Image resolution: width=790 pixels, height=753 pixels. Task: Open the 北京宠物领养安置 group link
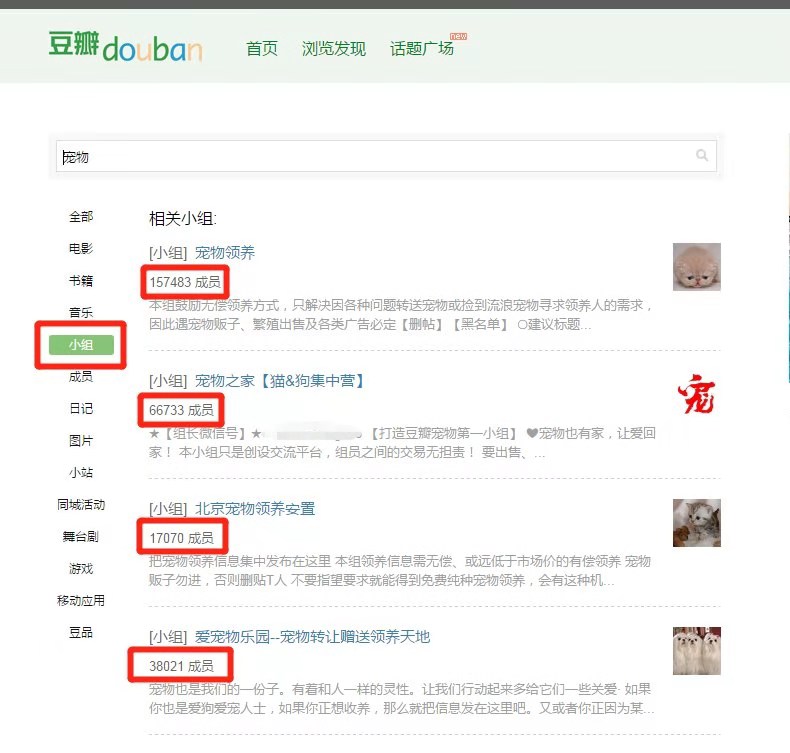click(255, 509)
